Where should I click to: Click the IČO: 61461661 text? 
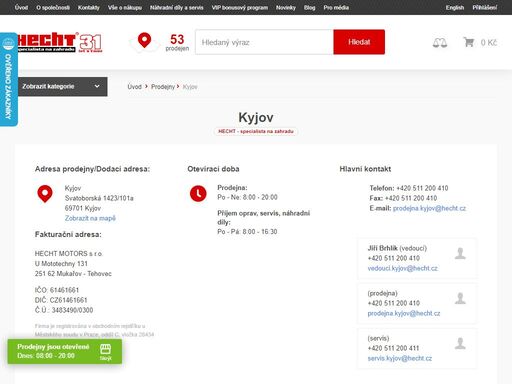click(57, 290)
